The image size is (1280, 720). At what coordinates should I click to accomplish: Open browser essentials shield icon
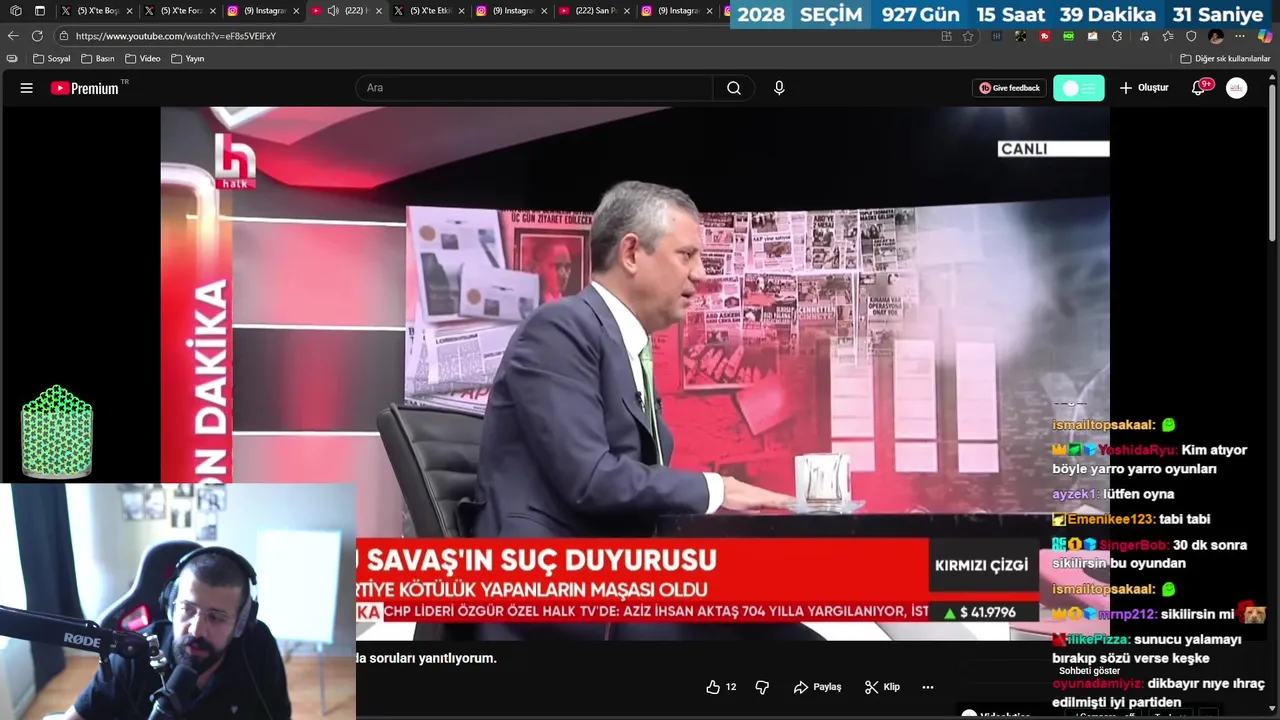coord(1191,36)
